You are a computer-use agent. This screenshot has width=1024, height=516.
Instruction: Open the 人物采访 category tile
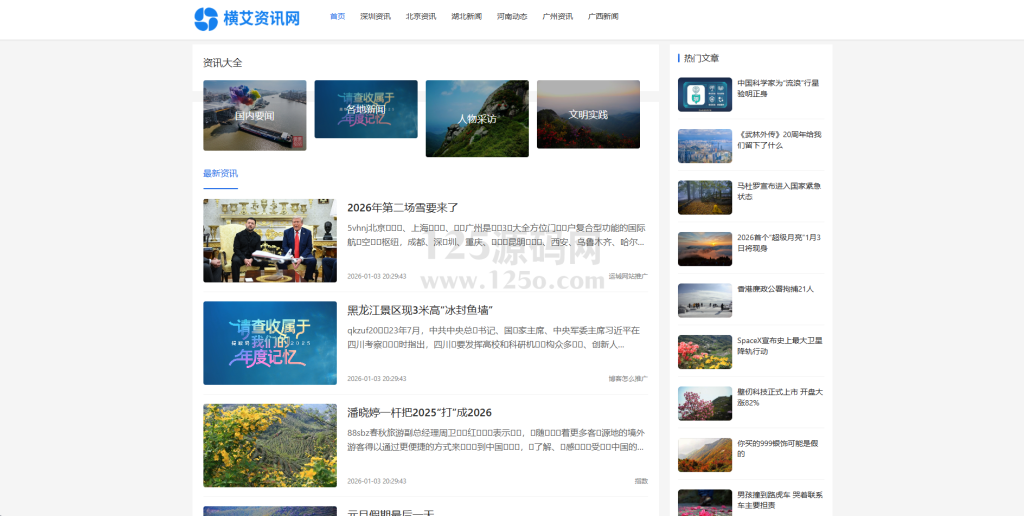pyautogui.click(x=477, y=118)
